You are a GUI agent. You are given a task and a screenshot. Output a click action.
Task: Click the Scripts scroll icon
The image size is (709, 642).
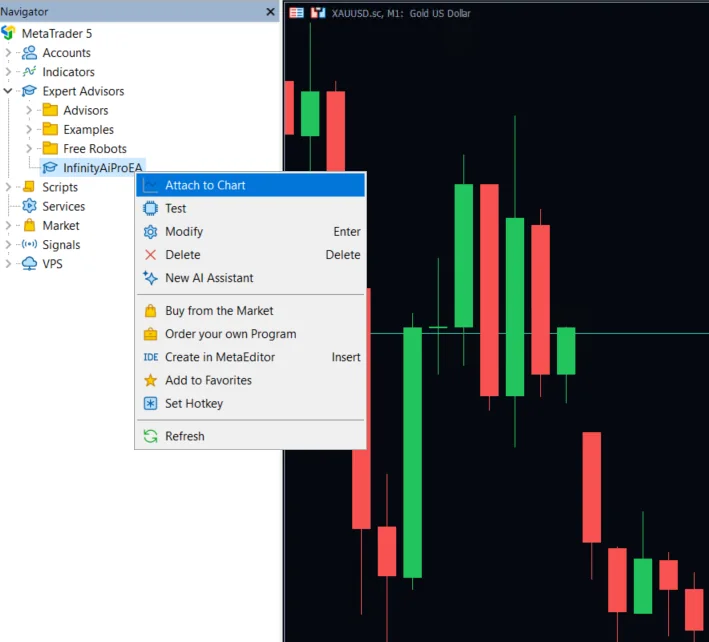click(x=29, y=187)
